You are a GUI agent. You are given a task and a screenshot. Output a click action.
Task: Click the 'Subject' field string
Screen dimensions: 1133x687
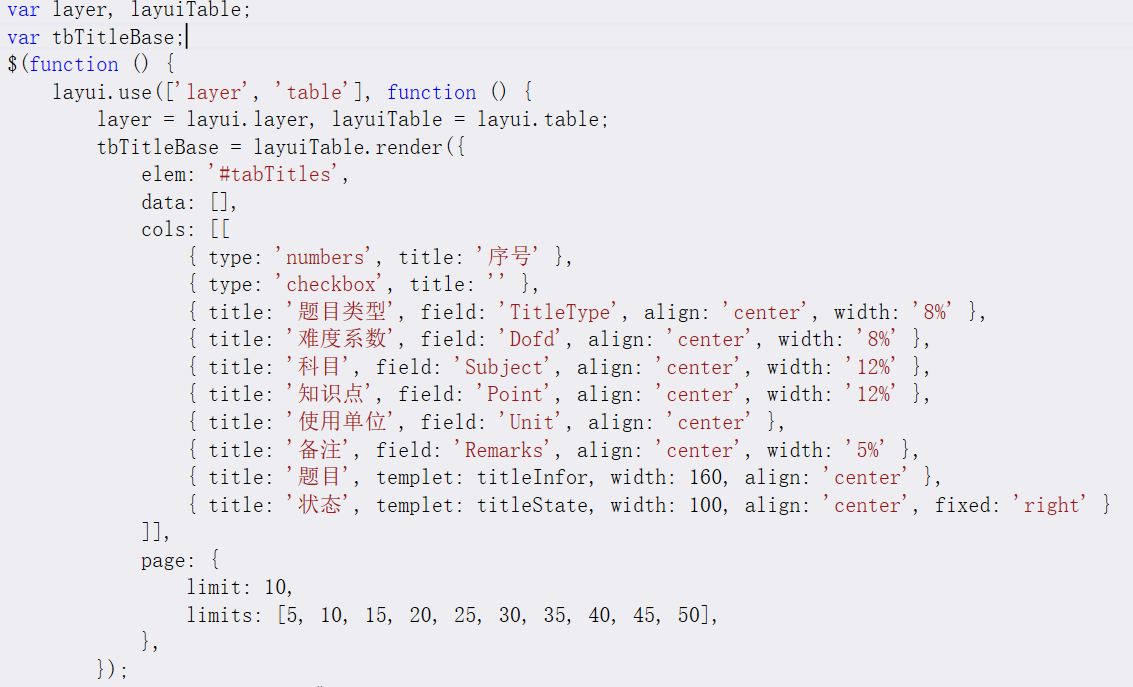(x=504, y=367)
